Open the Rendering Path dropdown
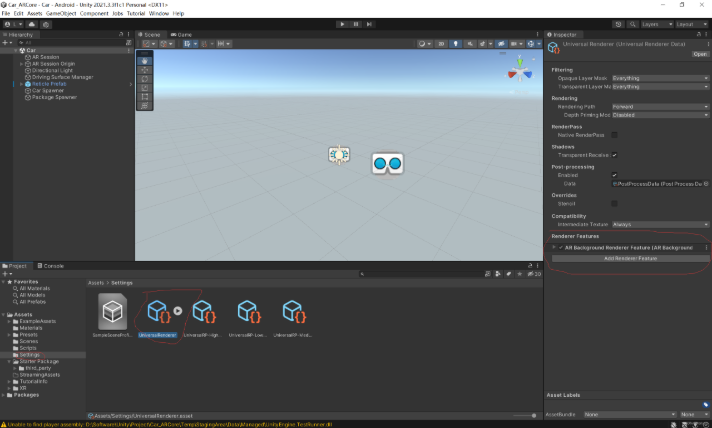This screenshot has height=428, width=712. point(658,106)
